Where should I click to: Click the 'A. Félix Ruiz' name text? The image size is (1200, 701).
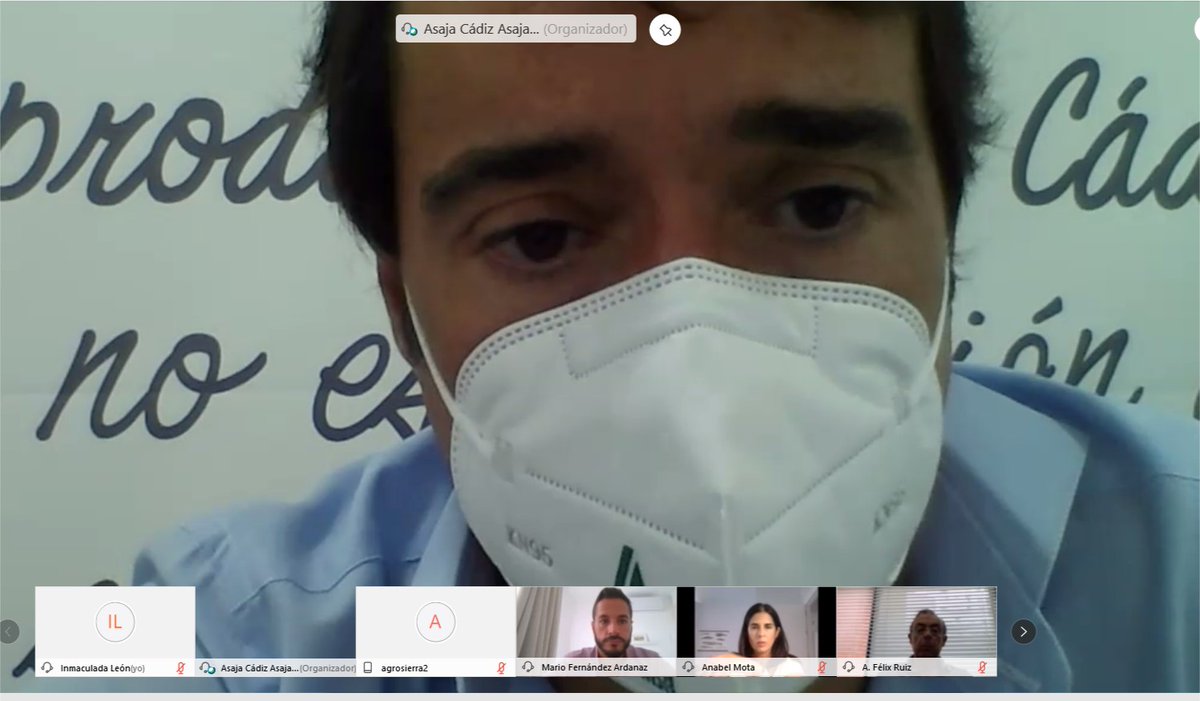click(x=888, y=668)
